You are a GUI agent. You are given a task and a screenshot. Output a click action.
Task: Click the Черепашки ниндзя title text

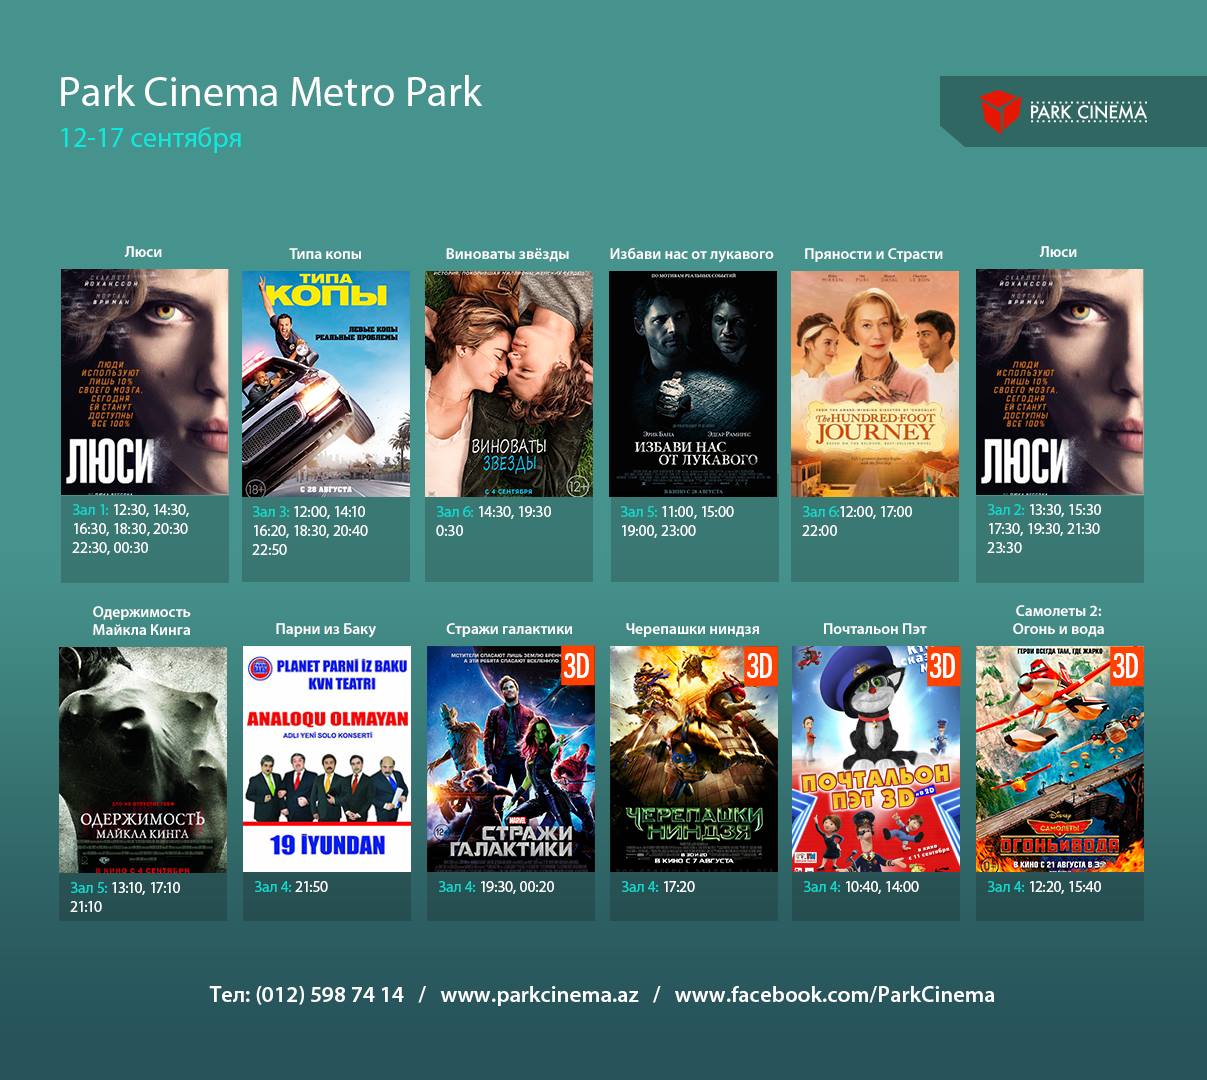pos(692,629)
